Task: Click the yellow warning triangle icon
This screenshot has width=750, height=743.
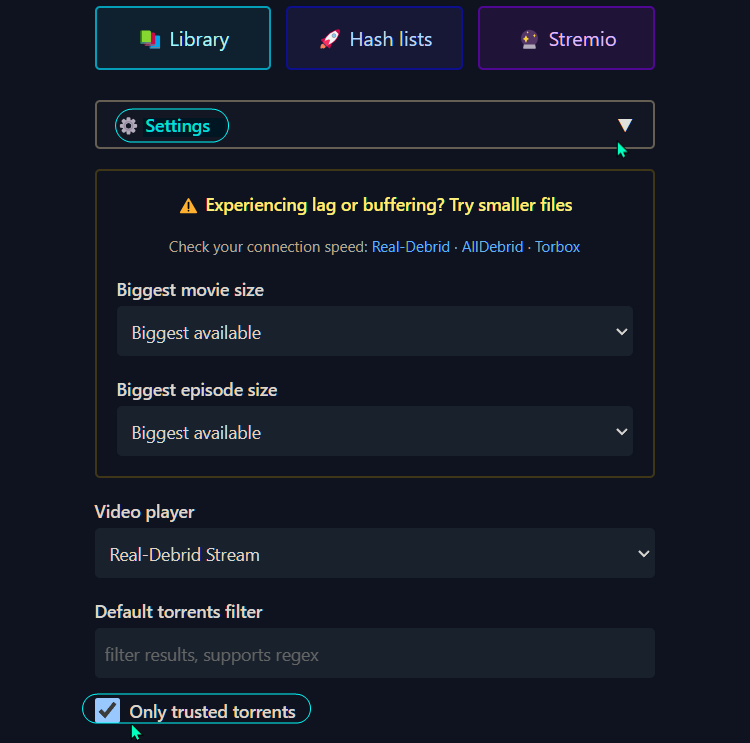Action: click(x=188, y=206)
